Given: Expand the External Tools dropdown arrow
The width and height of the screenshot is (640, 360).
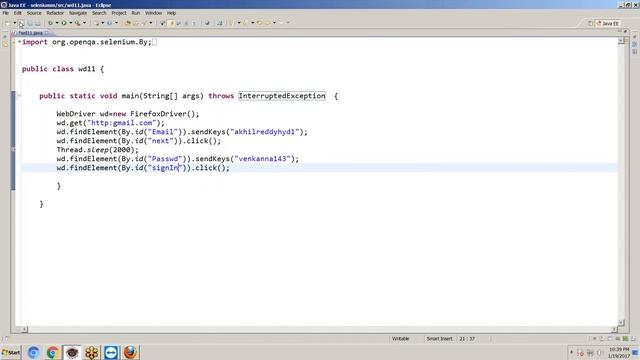Looking at the screenshot, I should pyautogui.click(x=84, y=23).
